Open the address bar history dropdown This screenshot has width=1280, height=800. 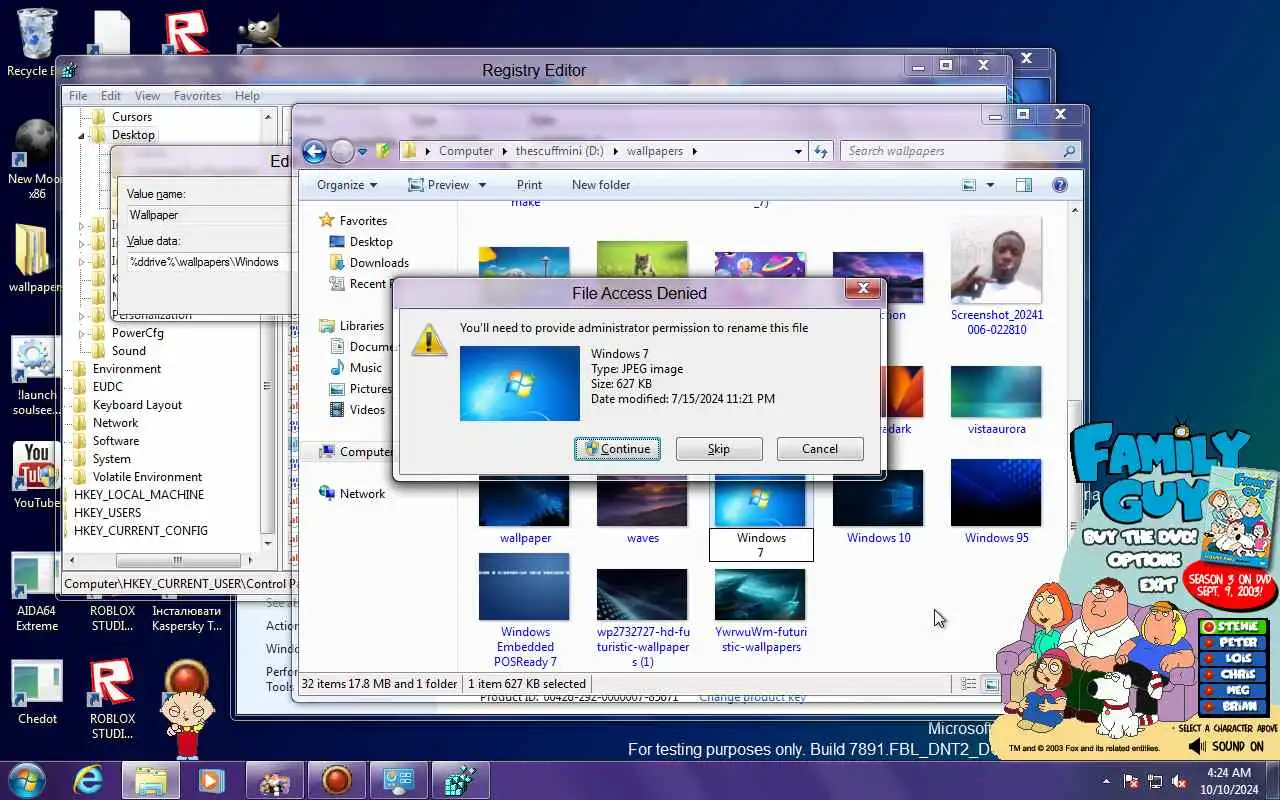coord(798,152)
